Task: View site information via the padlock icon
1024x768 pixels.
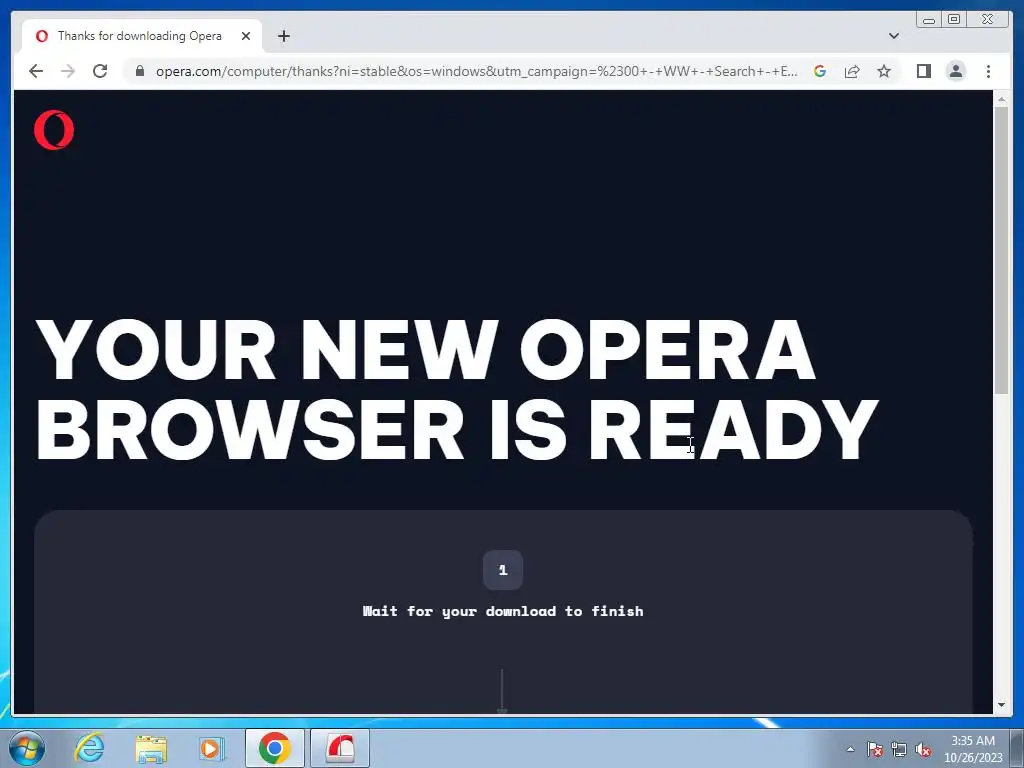Action: [139, 71]
